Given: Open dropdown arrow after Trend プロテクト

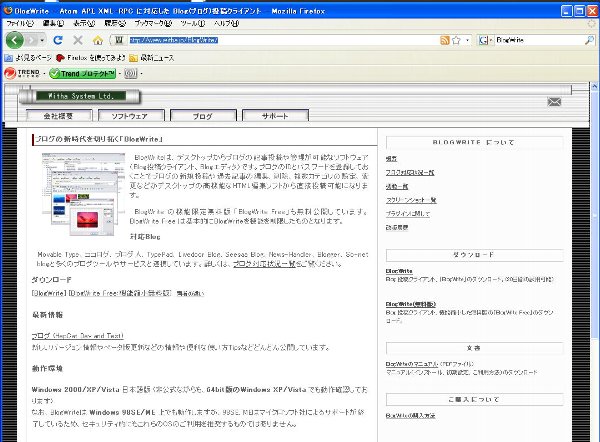Looking at the screenshot, I should pos(120,73).
